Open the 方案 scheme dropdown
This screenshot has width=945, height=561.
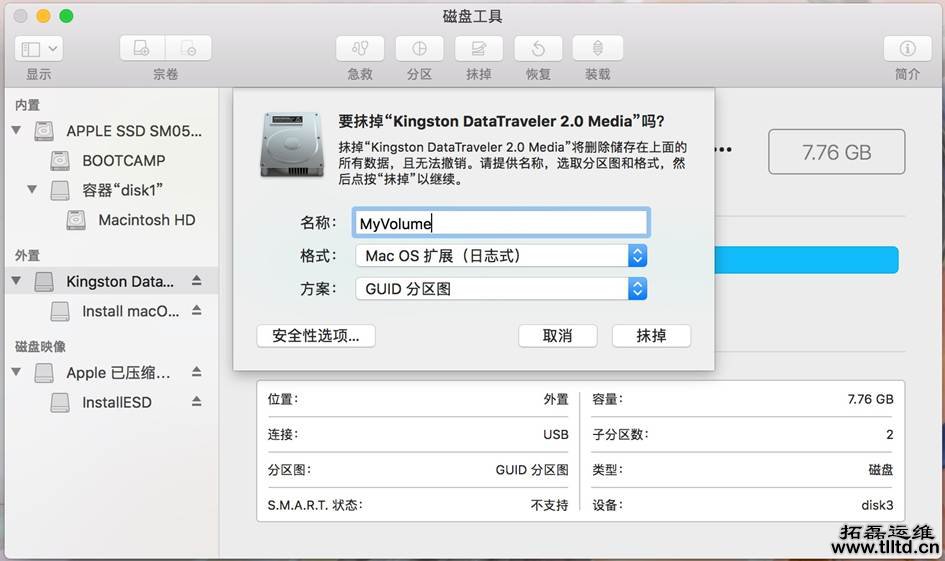(x=501, y=289)
